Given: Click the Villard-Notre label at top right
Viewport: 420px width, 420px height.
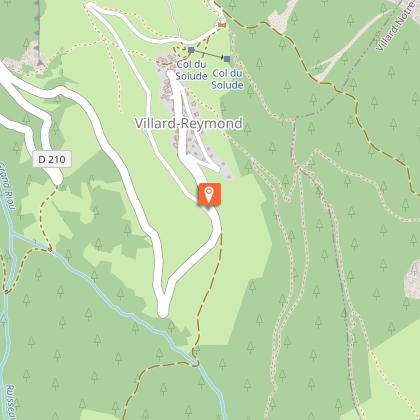Looking at the screenshot, I should tap(396, 27).
